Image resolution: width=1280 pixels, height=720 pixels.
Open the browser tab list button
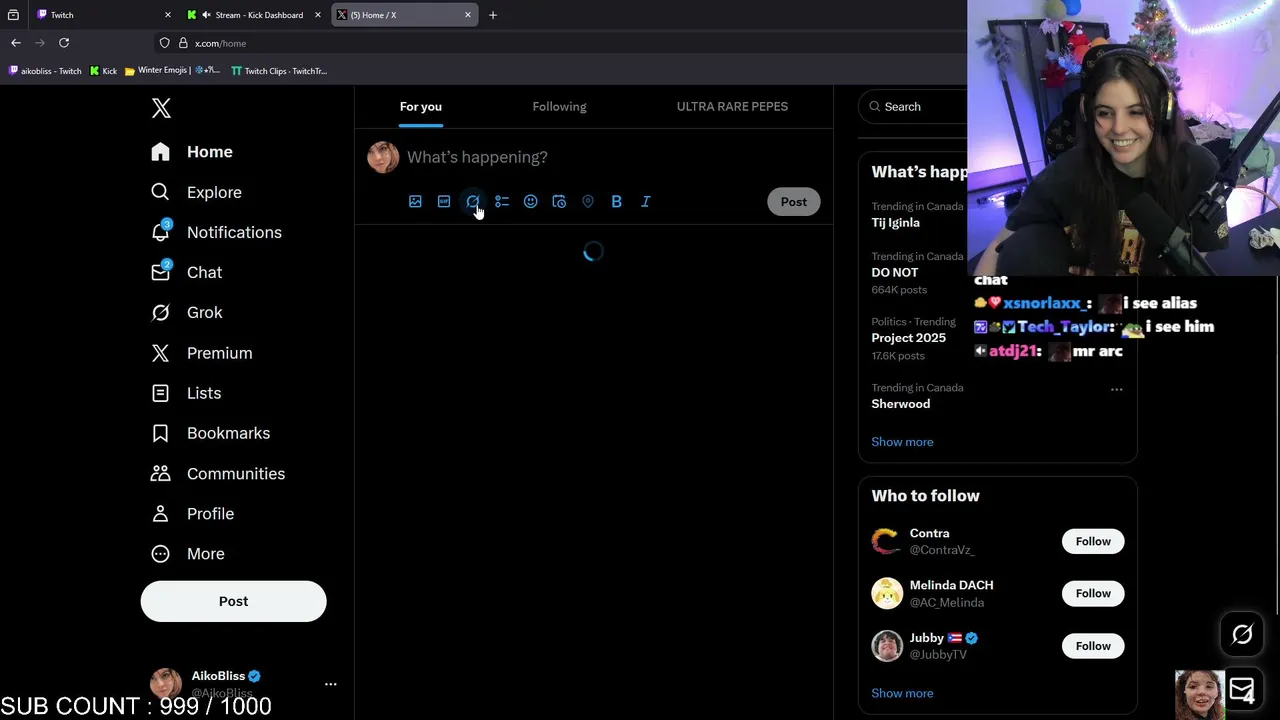click(x=13, y=15)
